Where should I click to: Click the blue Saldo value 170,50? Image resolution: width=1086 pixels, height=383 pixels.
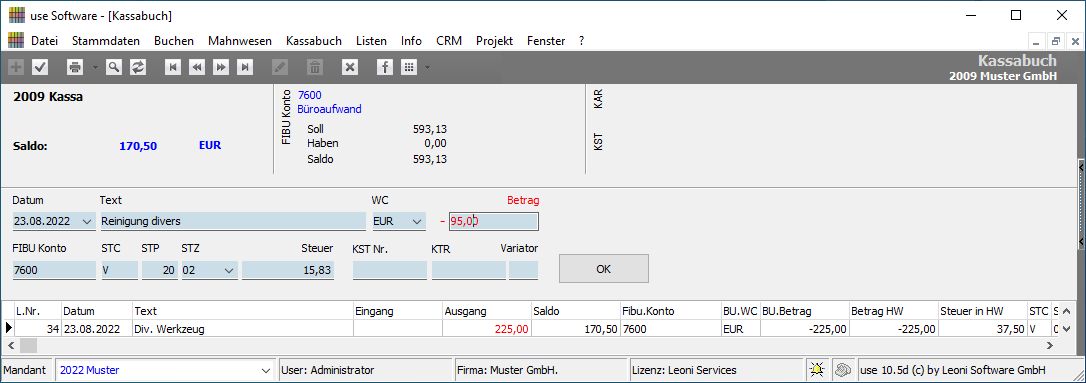(138, 146)
